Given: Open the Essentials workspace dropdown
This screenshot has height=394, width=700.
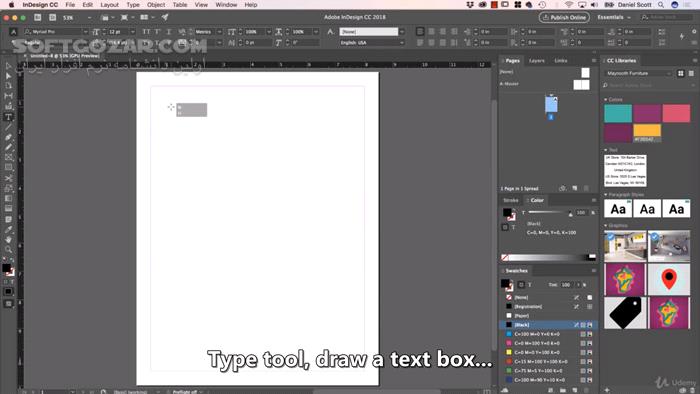Looking at the screenshot, I should (x=614, y=17).
